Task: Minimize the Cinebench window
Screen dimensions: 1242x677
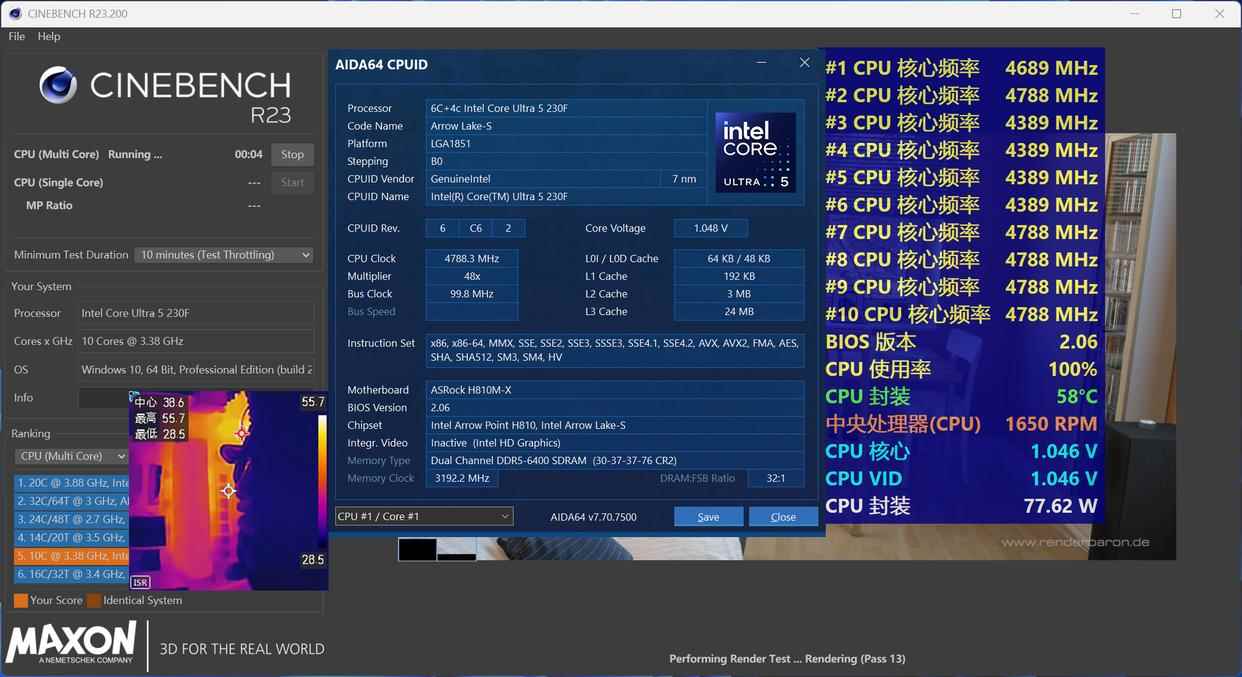Action: click(x=1134, y=14)
